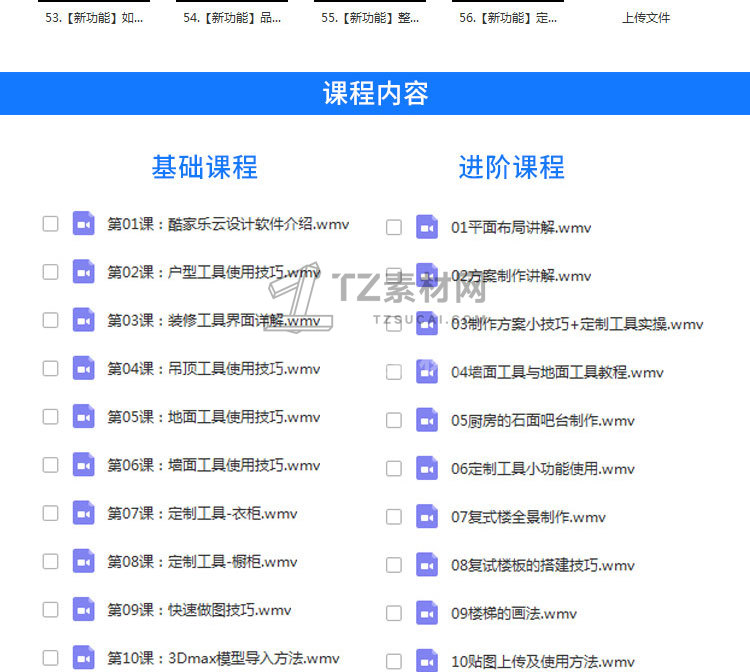The height and width of the screenshot is (672, 750).
Task: Tick the checkbox for 第05课 地面工具使用技巧
Action: pyautogui.click(x=50, y=417)
